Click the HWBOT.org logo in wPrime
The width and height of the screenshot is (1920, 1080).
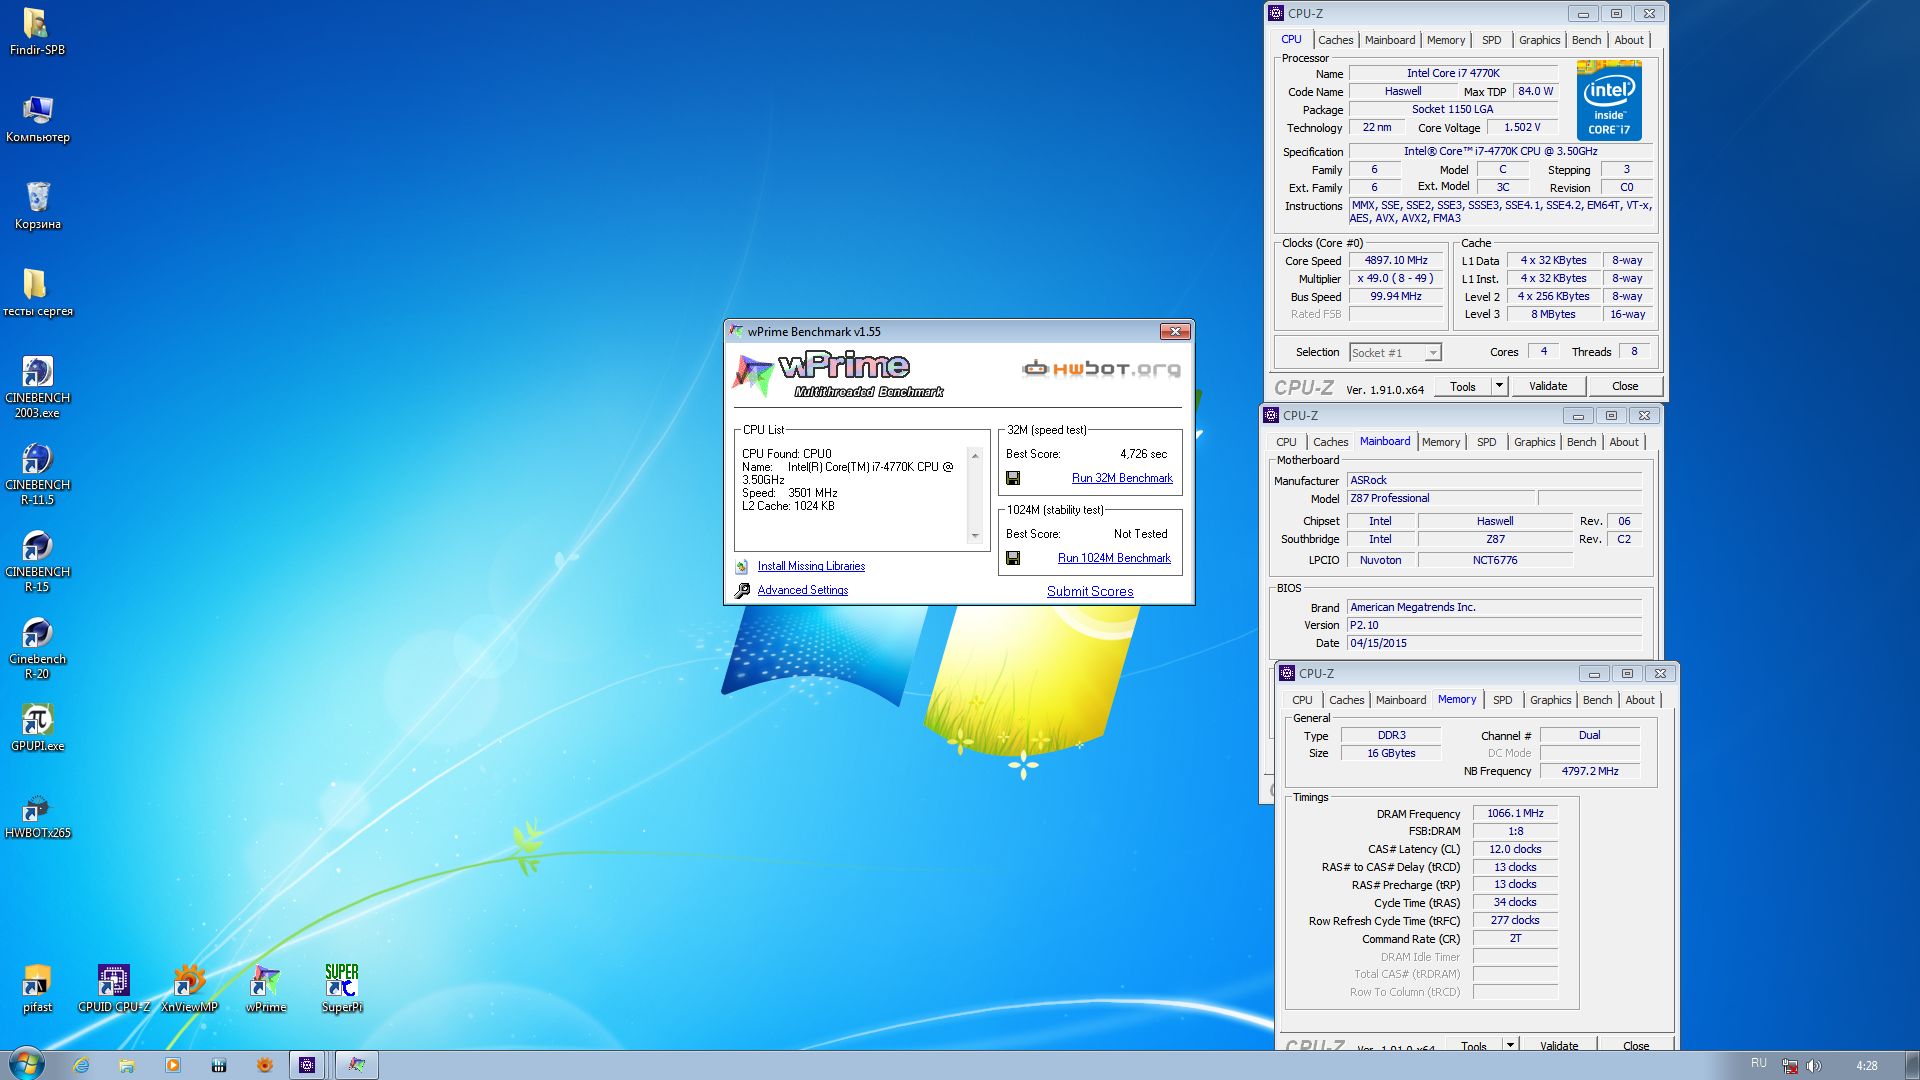click(x=1101, y=369)
